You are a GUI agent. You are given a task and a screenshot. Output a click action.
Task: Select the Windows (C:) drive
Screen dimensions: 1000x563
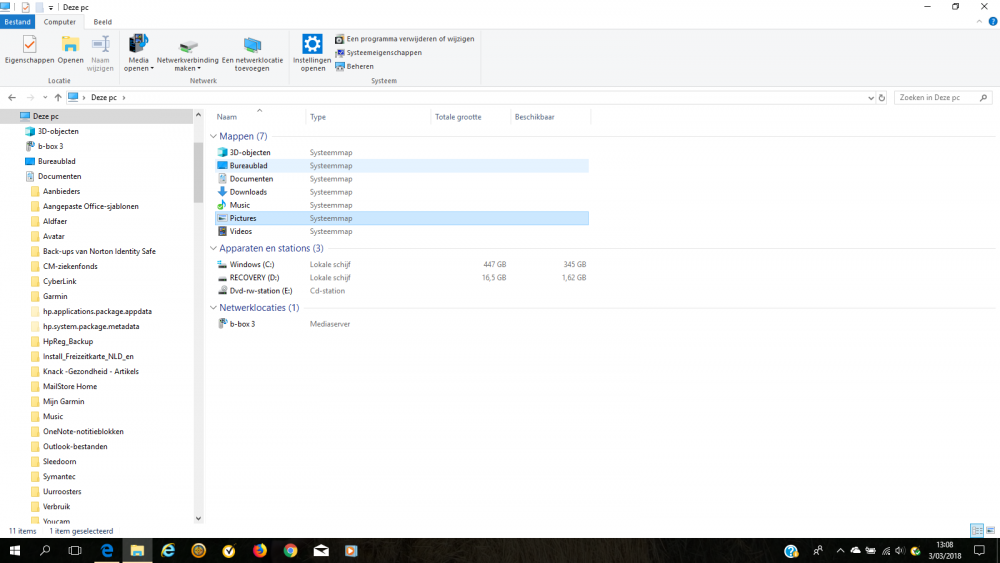[x=251, y=265]
